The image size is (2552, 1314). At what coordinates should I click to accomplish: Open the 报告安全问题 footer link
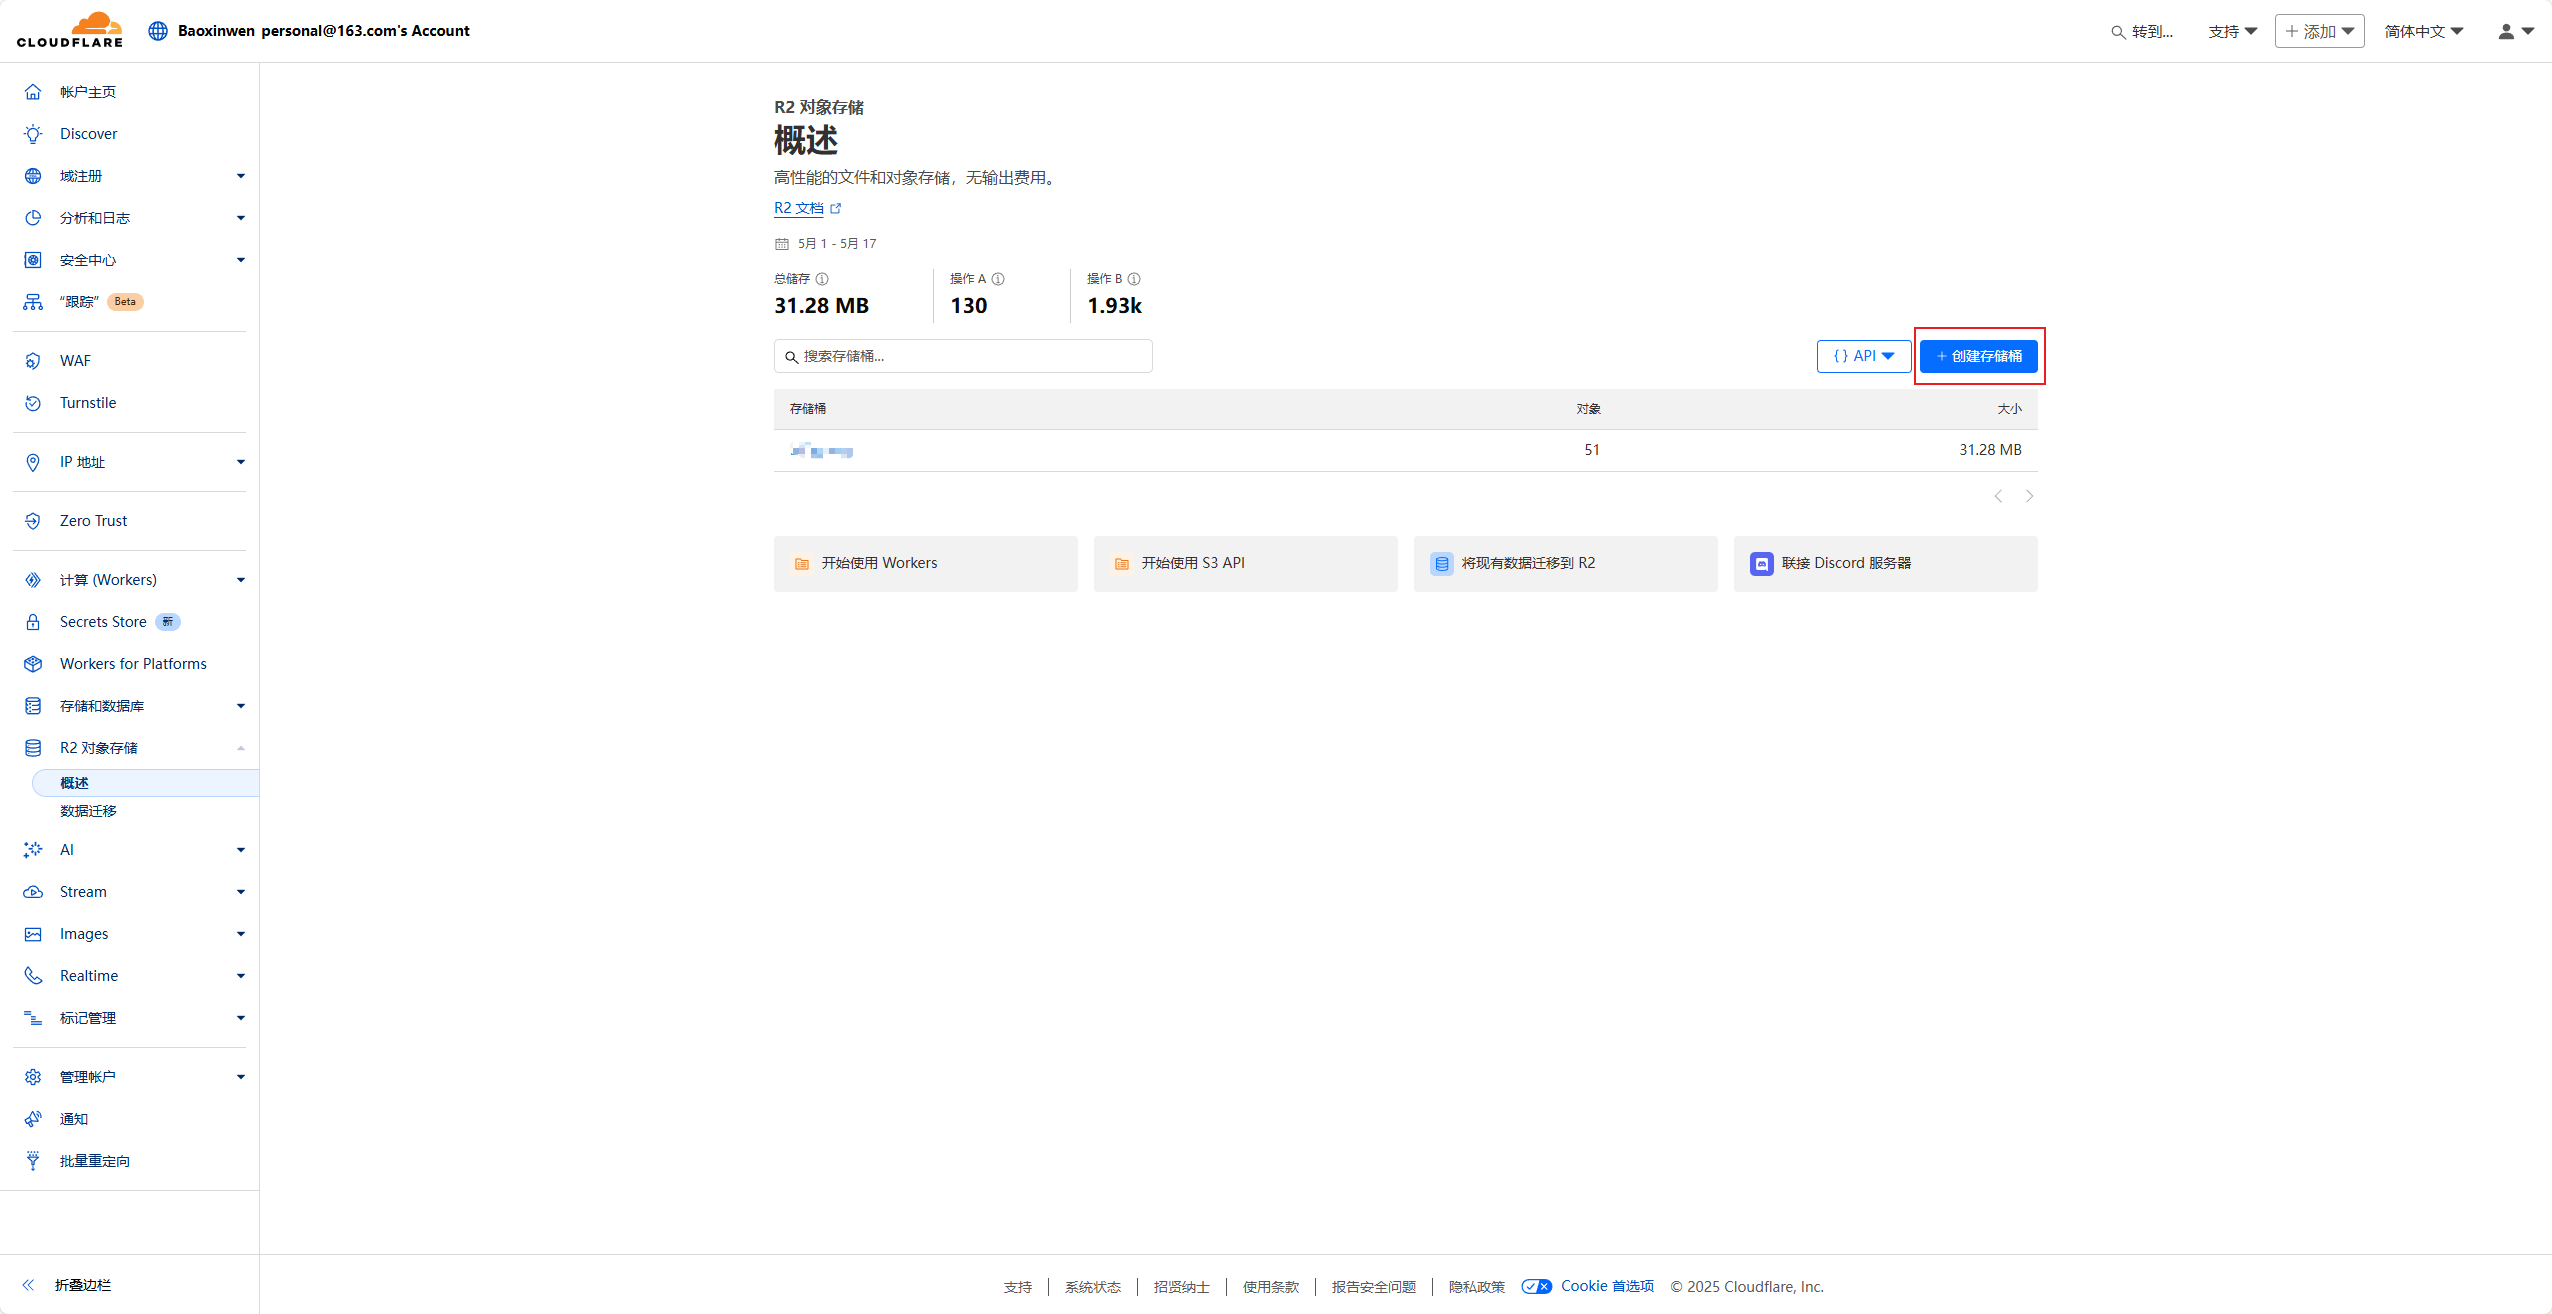[x=1374, y=1287]
